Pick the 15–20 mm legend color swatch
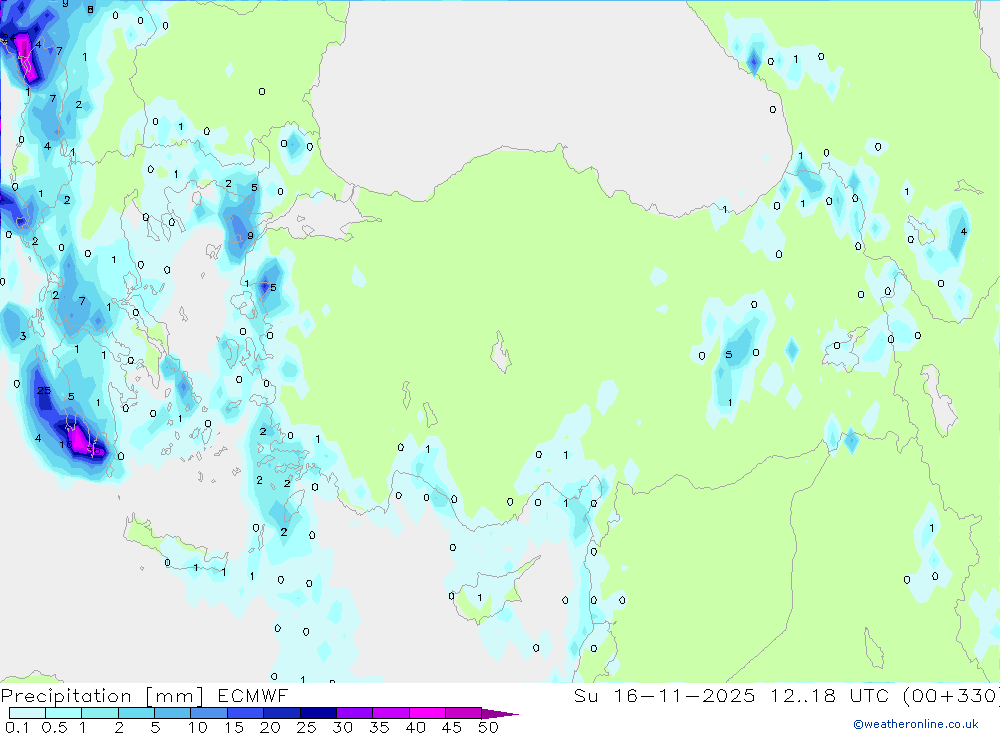This screenshot has width=1000, height=733. (245, 713)
